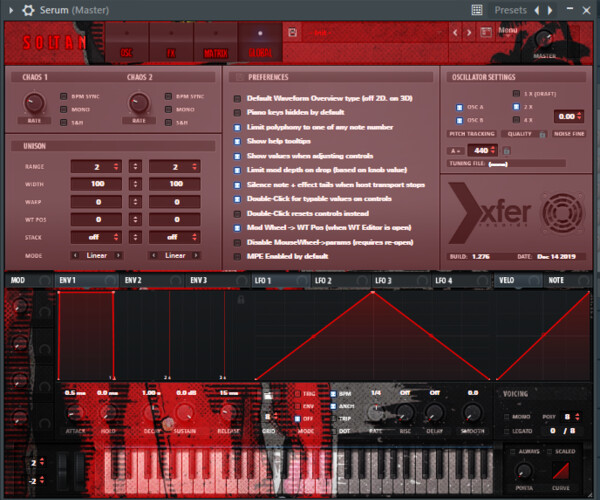The image size is (600, 500).
Task: Click the NOTE modulation source
Action: point(567,280)
